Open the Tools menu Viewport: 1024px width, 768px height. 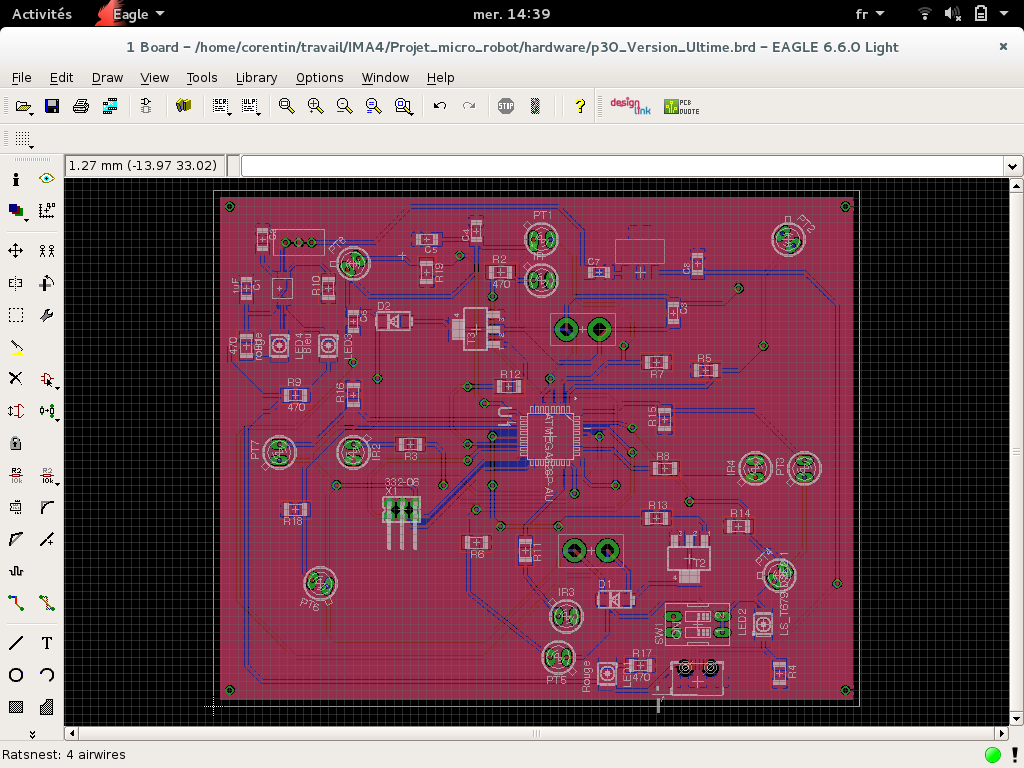(201, 77)
